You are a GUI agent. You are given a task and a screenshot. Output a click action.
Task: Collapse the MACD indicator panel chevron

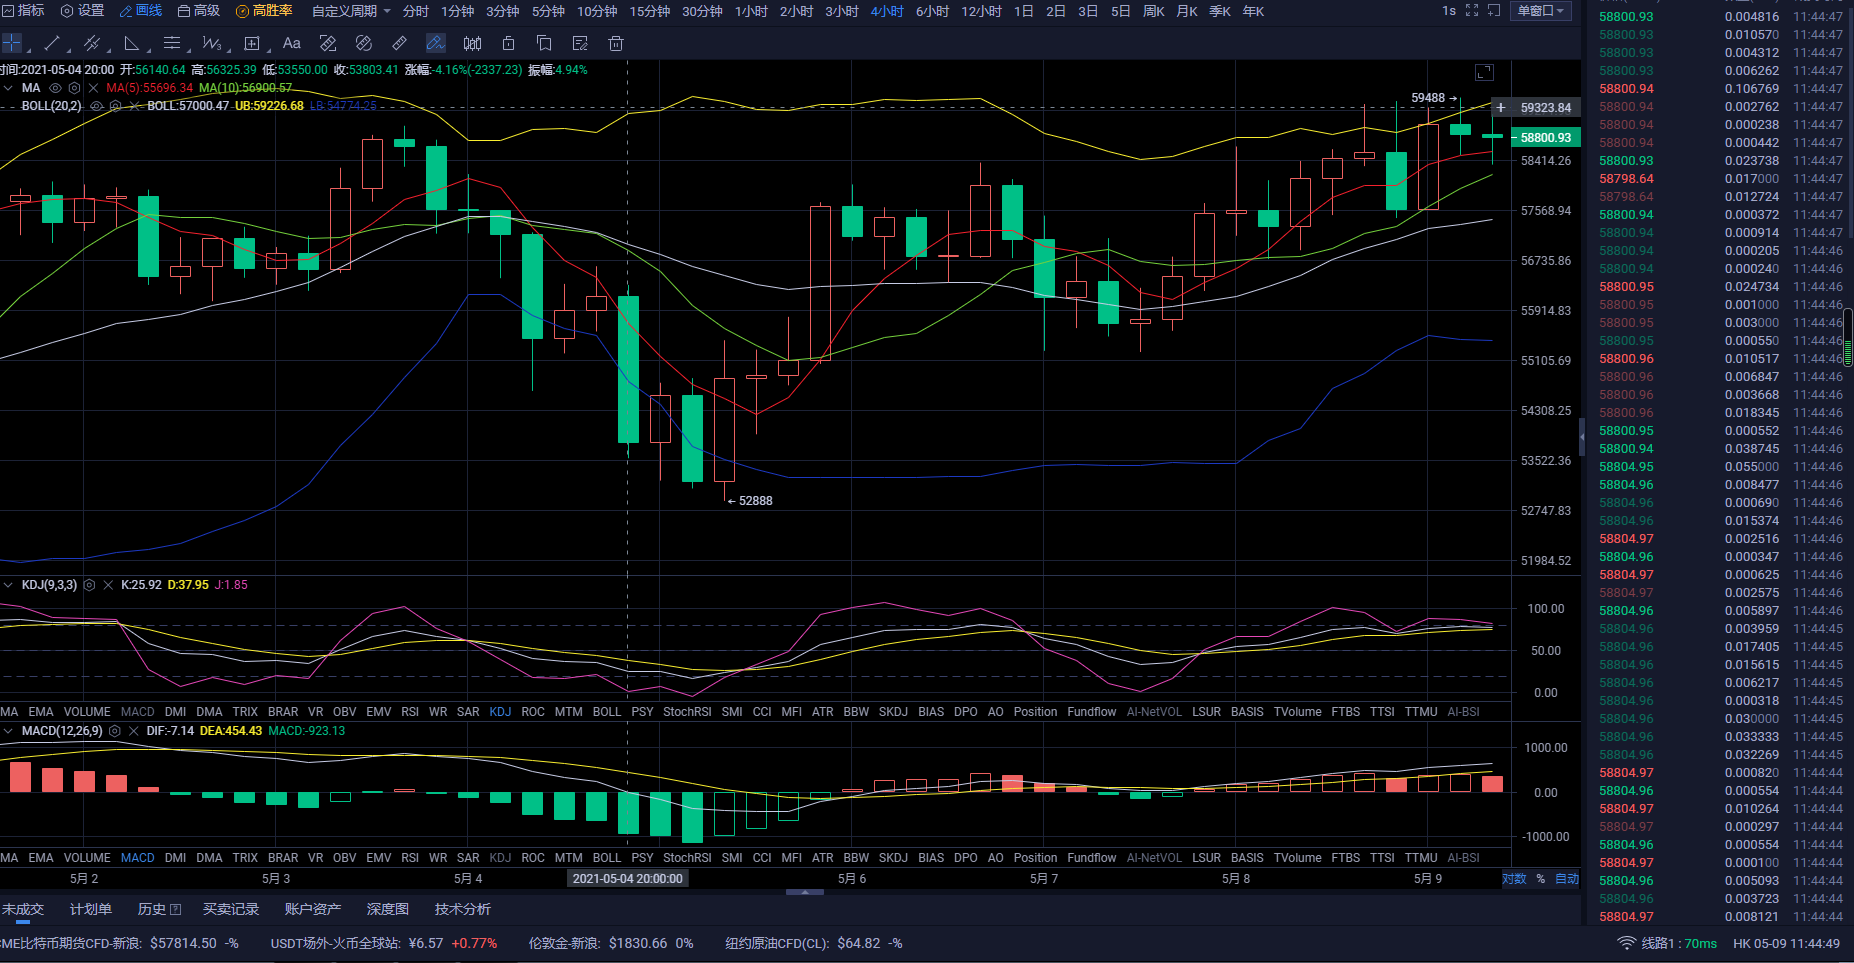(x=8, y=731)
